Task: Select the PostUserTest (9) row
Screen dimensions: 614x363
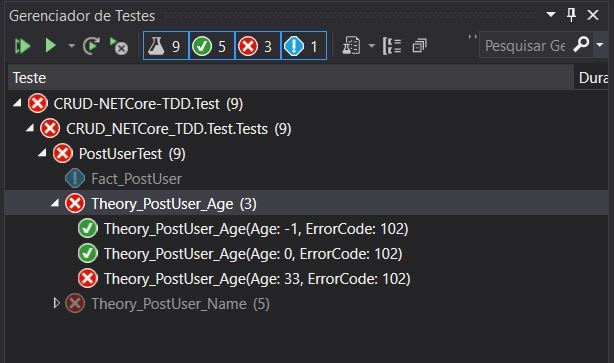Action: [307, 154]
